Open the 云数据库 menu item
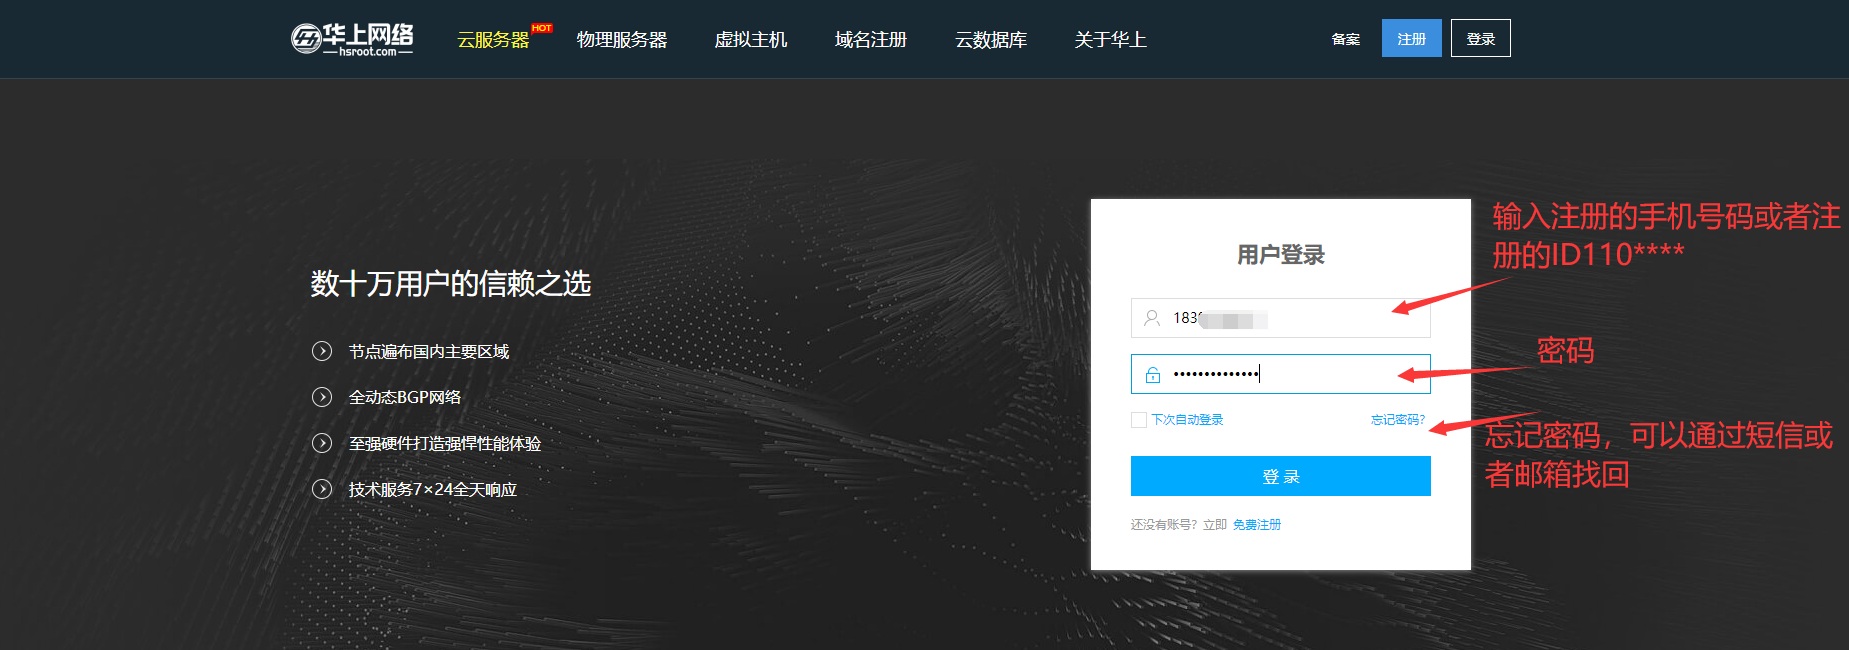 [x=991, y=40]
